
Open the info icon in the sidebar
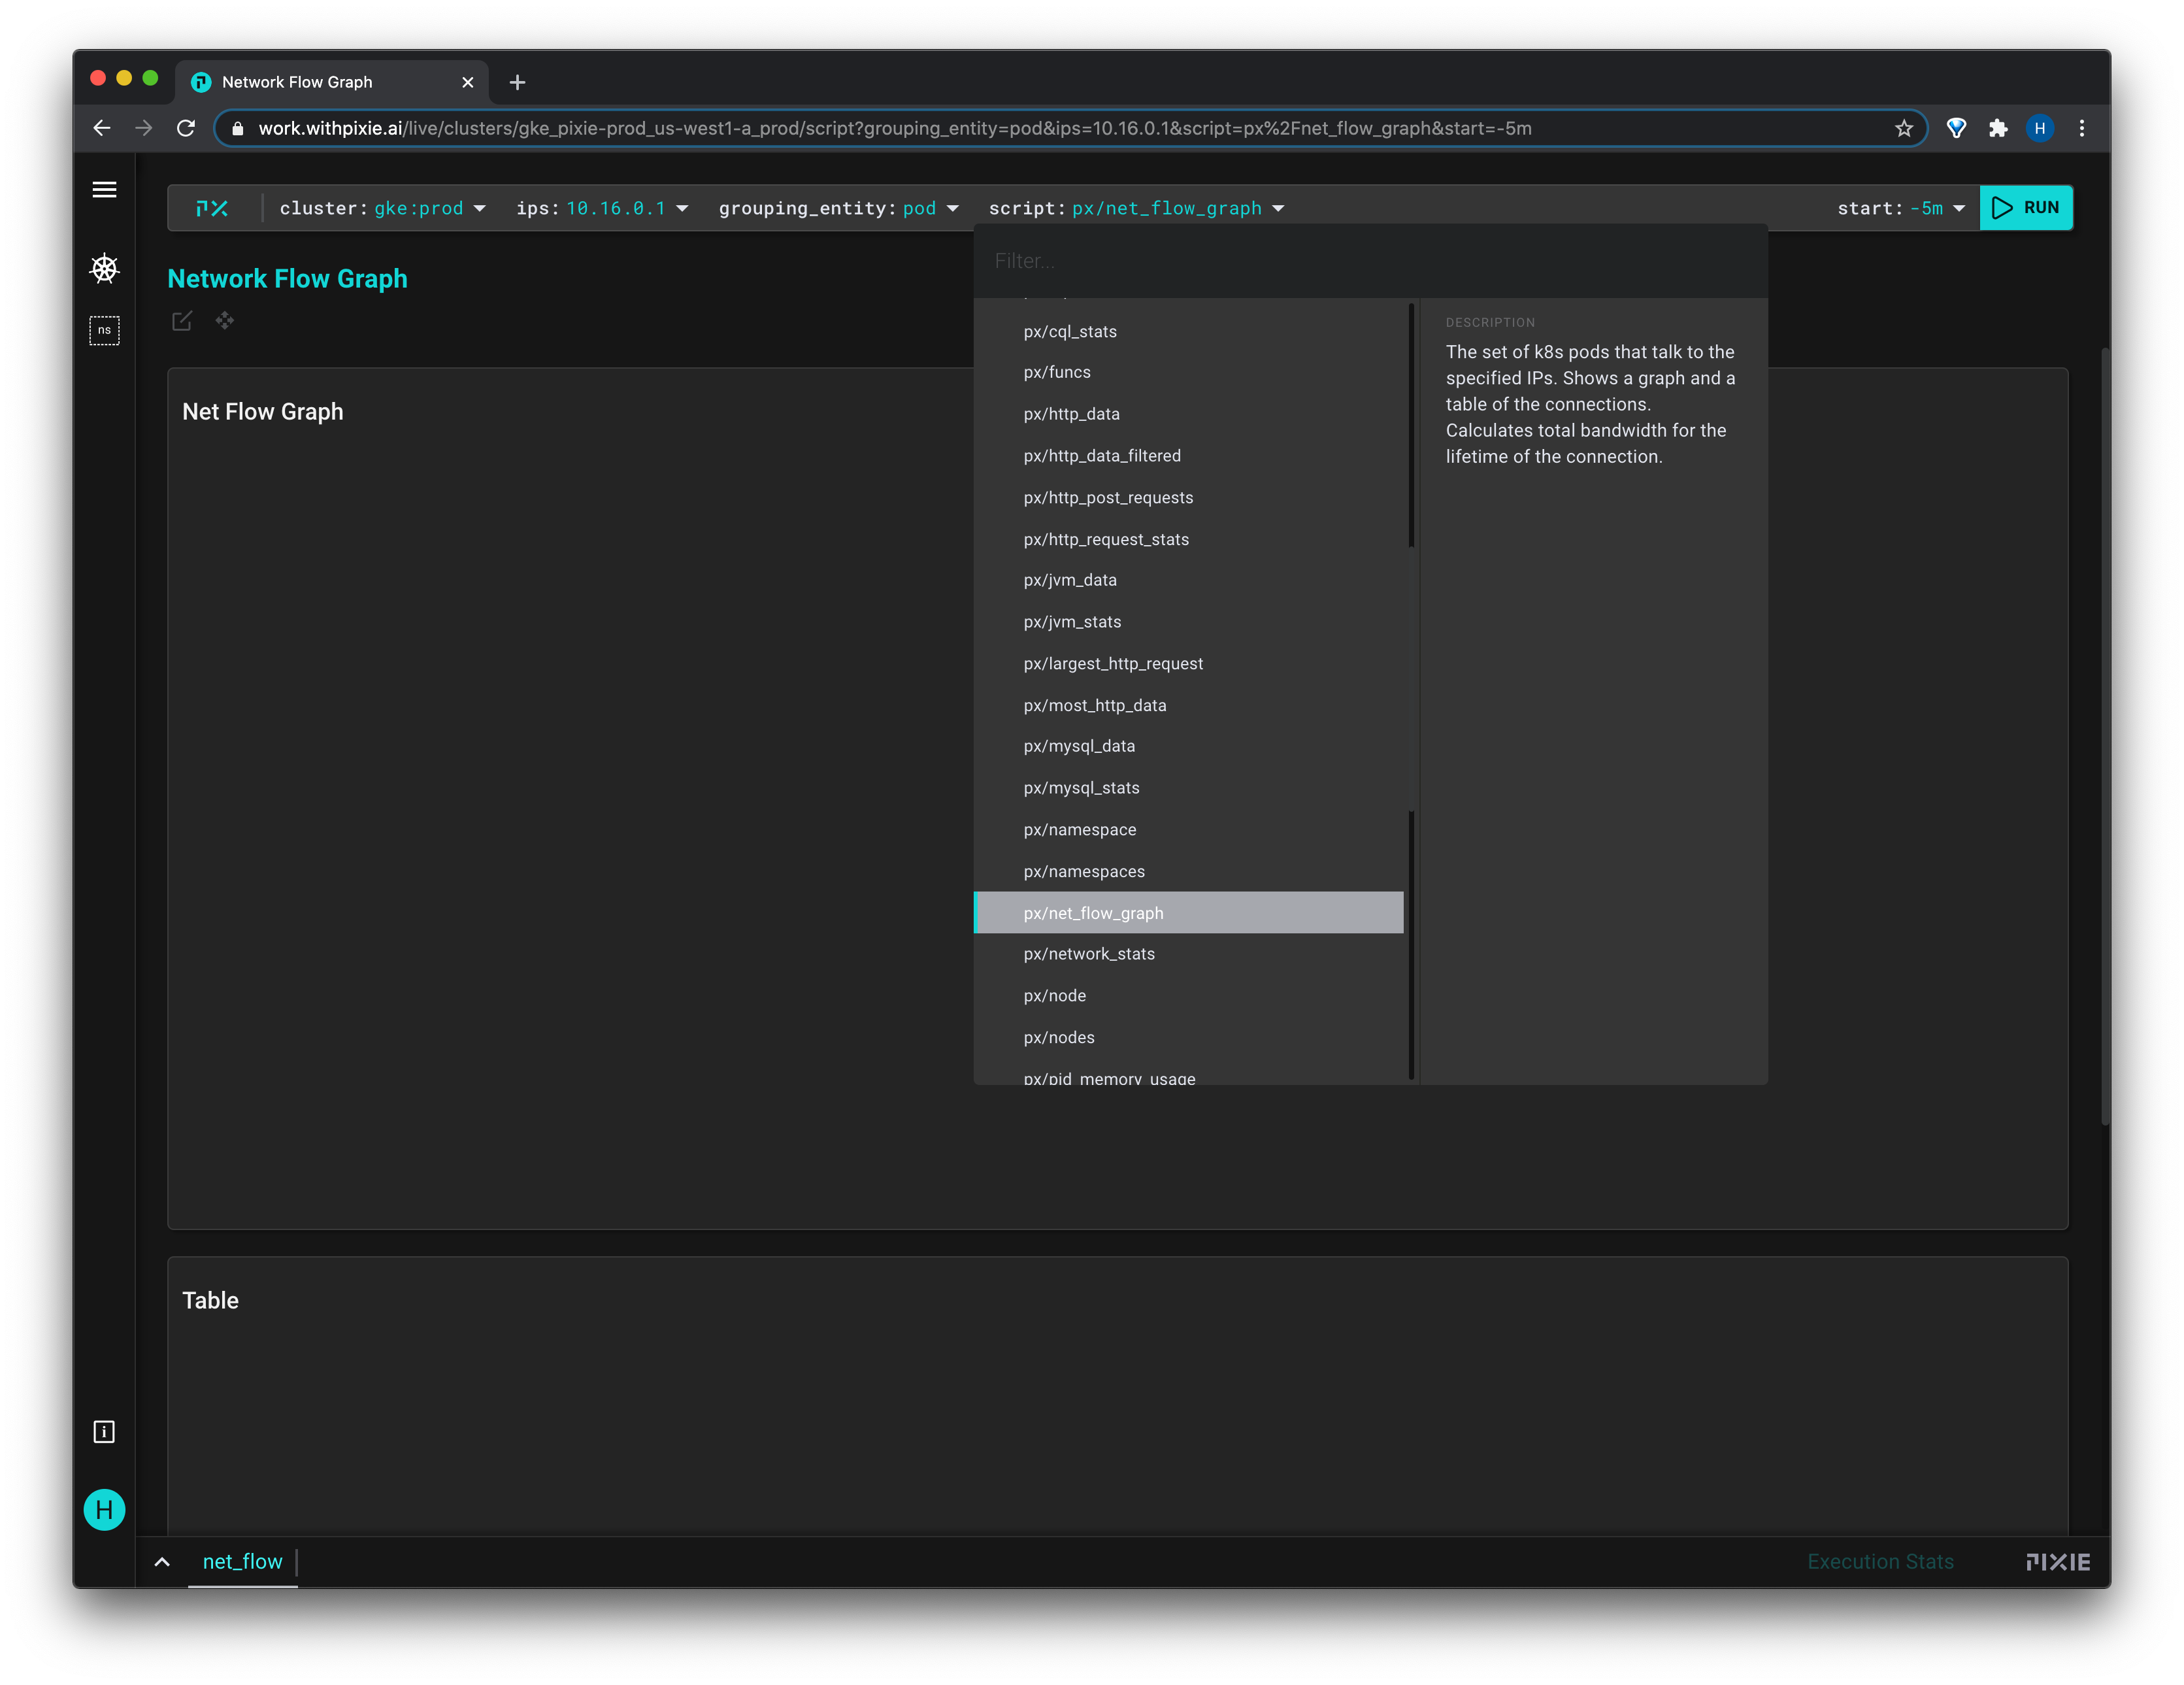[x=104, y=1432]
